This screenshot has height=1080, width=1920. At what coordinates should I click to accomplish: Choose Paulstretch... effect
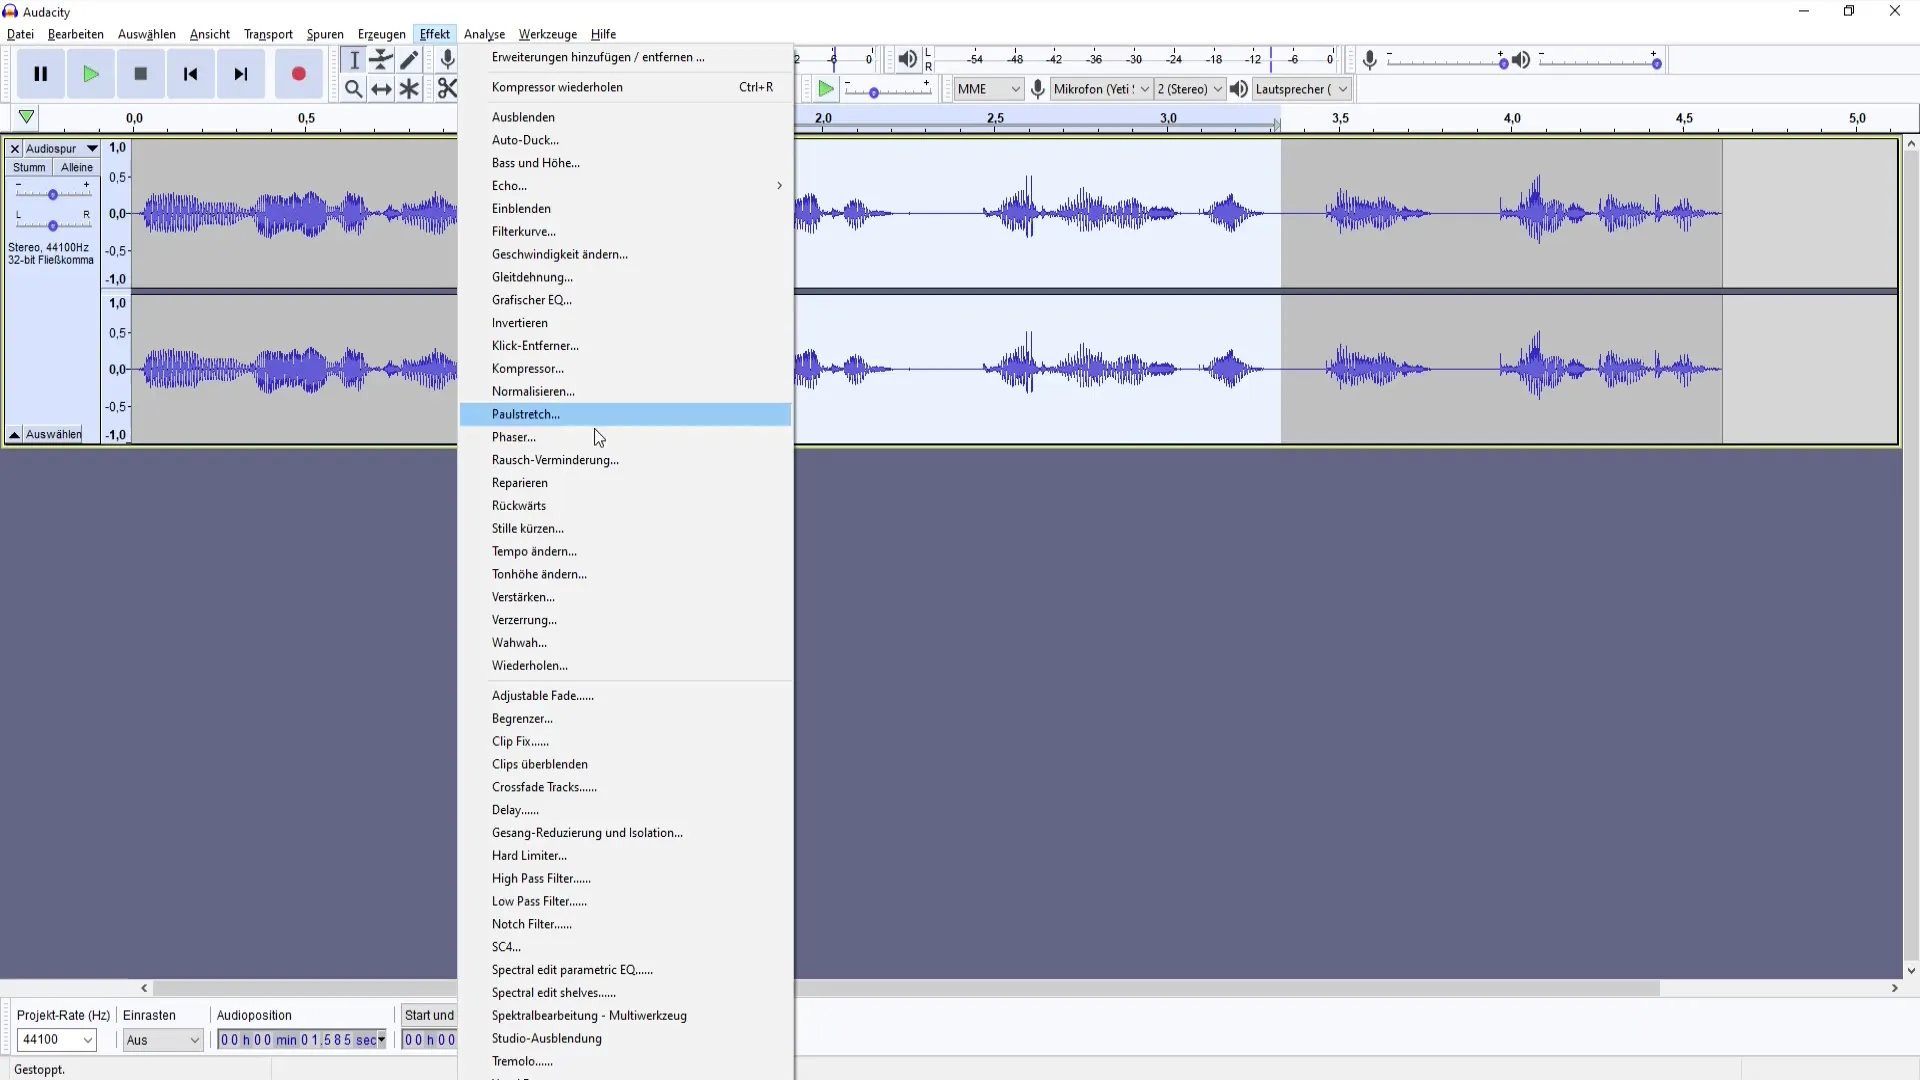[625, 414]
